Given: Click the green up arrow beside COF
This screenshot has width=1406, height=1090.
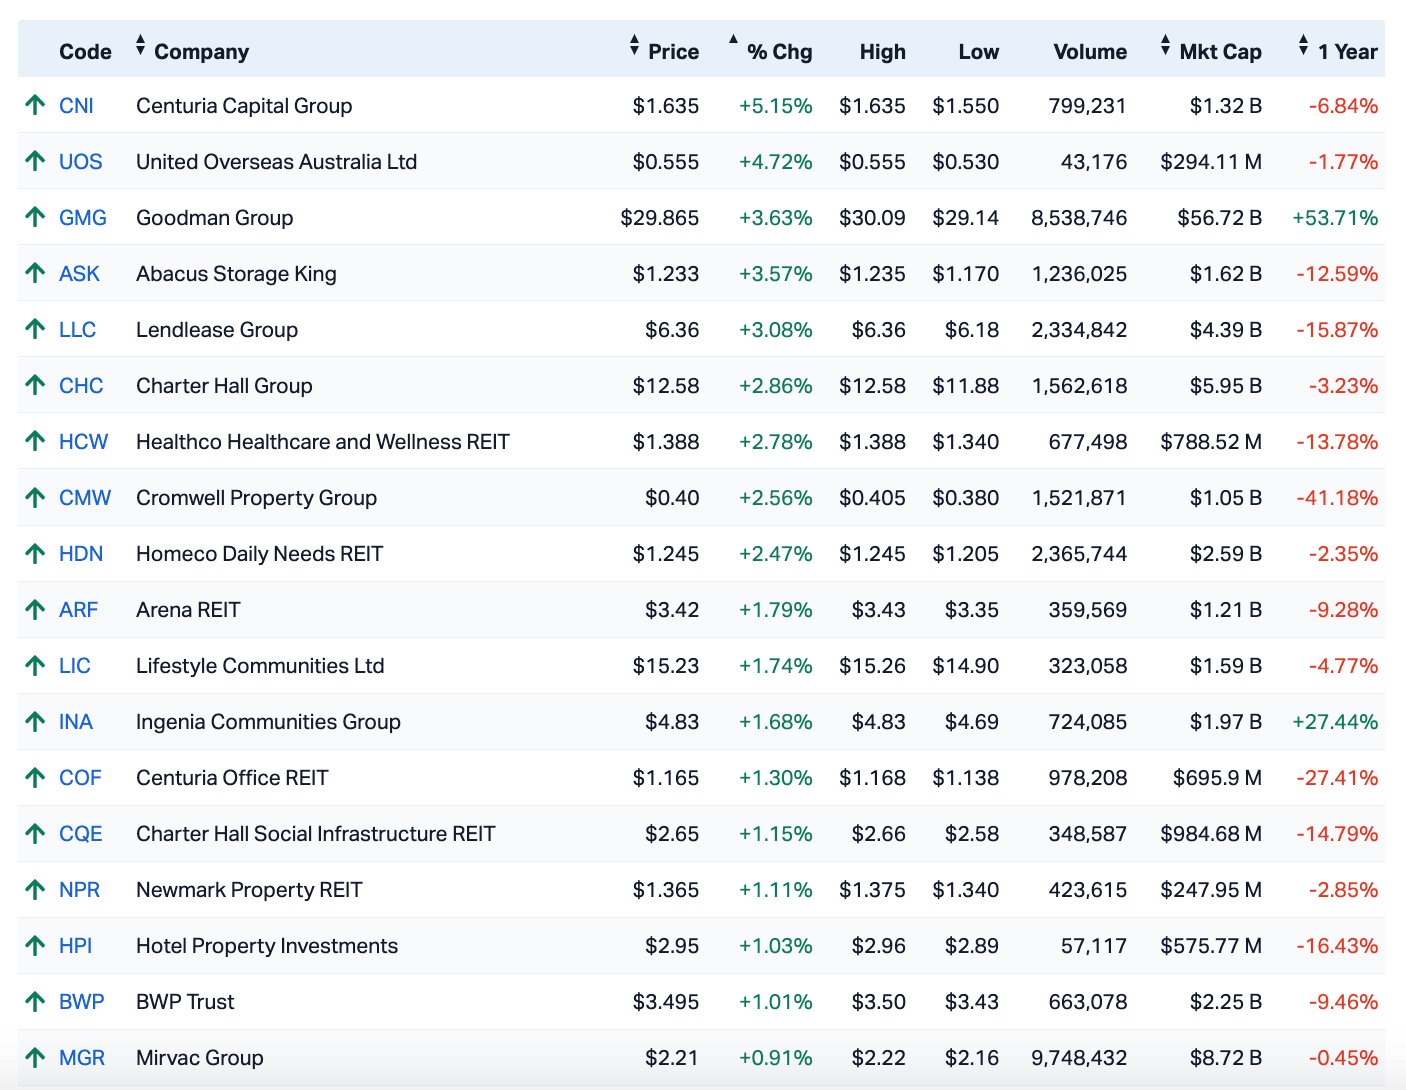Looking at the screenshot, I should click(x=35, y=777).
